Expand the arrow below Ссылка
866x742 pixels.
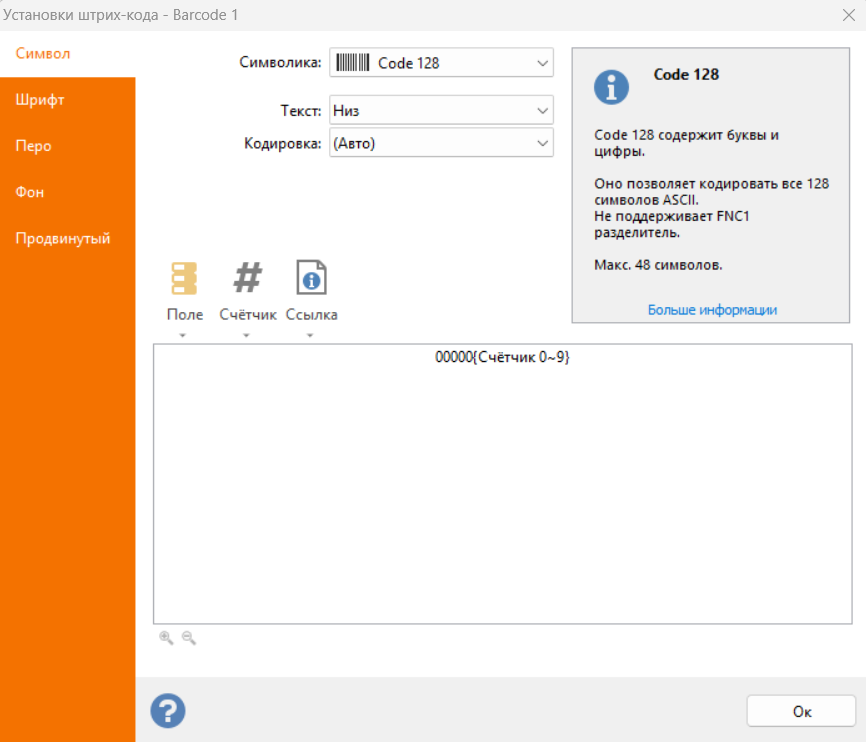pyautogui.click(x=310, y=335)
